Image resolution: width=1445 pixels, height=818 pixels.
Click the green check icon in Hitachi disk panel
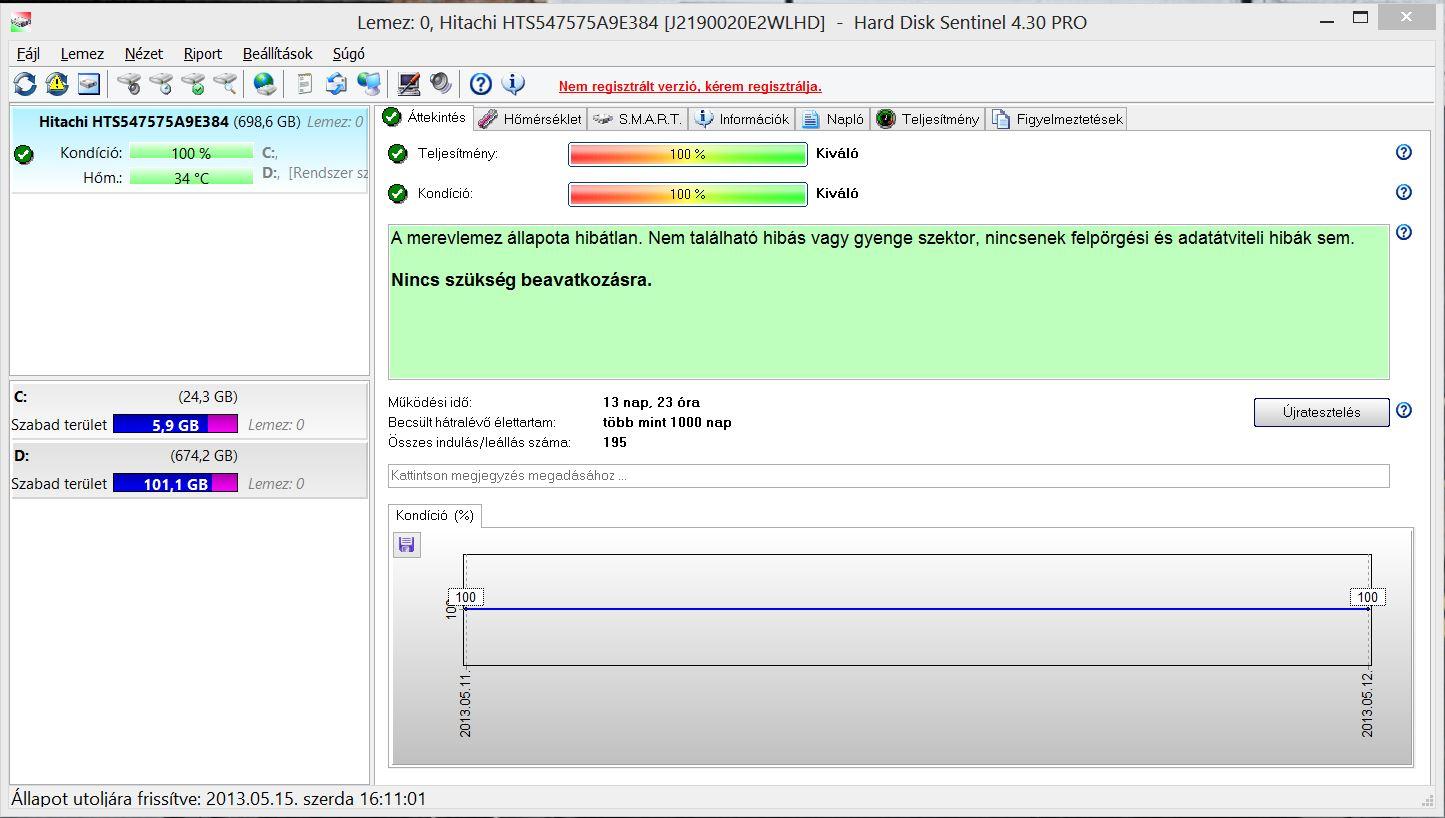tap(24, 154)
